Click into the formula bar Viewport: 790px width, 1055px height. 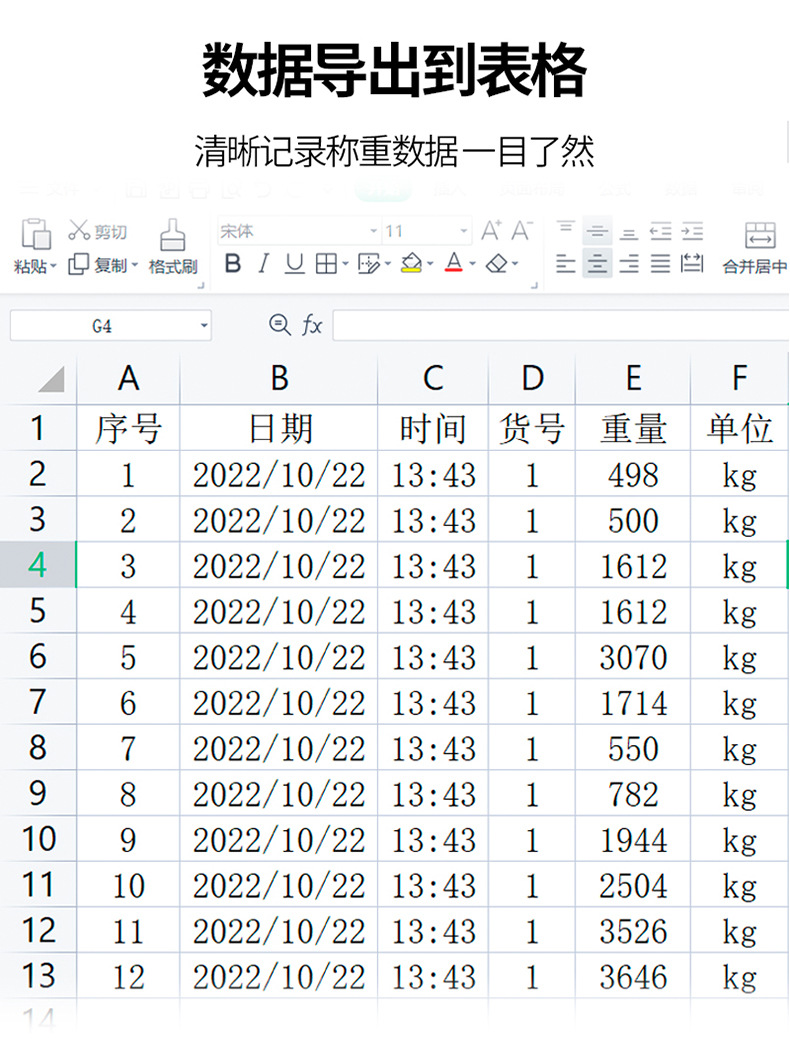(x=561, y=326)
